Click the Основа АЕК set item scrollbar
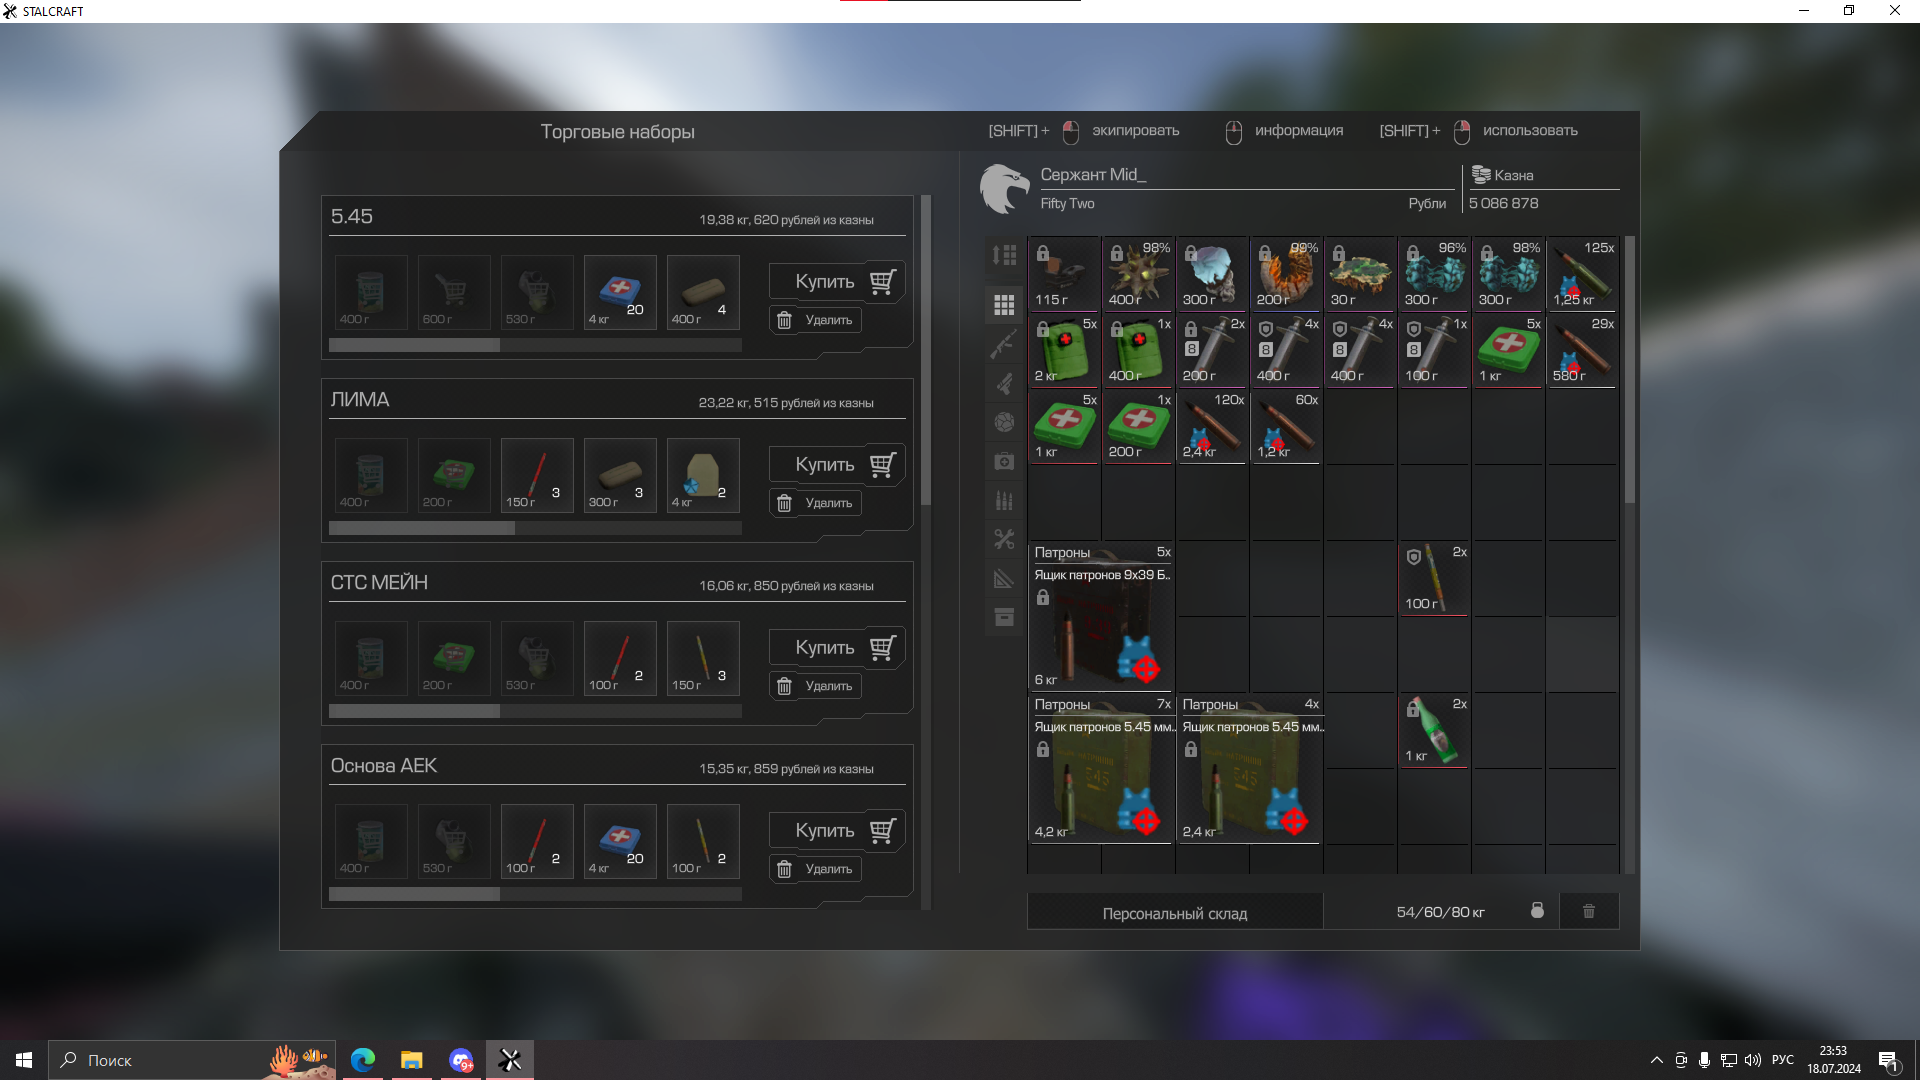 [x=414, y=894]
